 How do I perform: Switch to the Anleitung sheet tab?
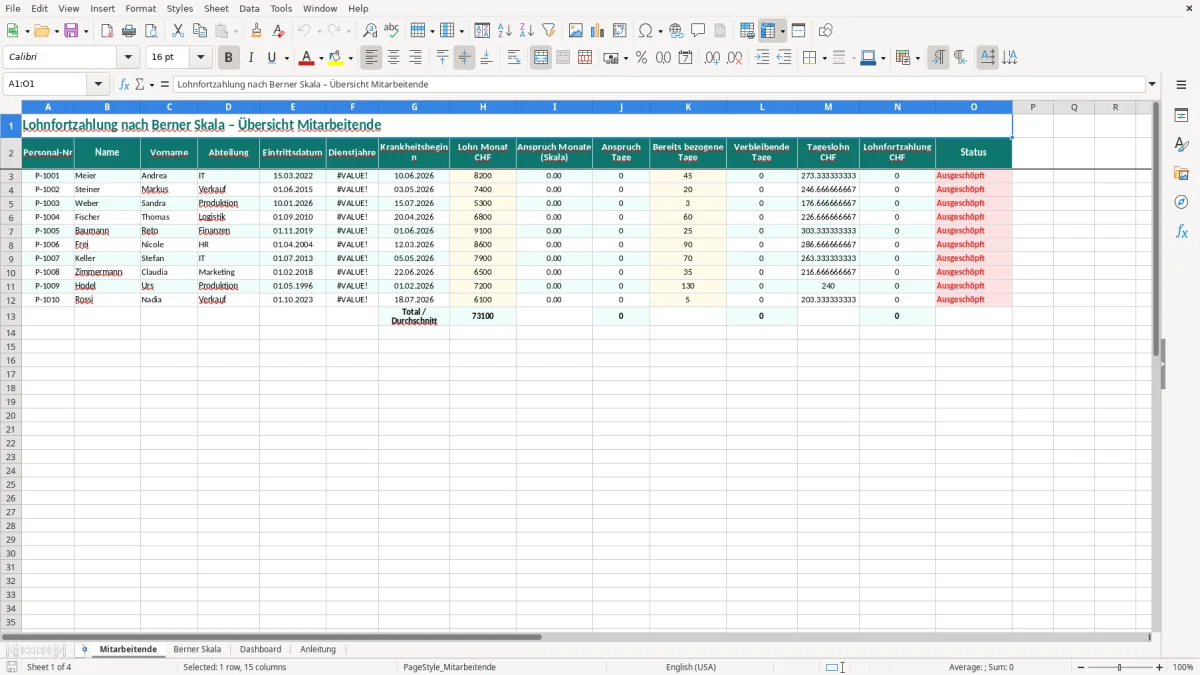(318, 649)
